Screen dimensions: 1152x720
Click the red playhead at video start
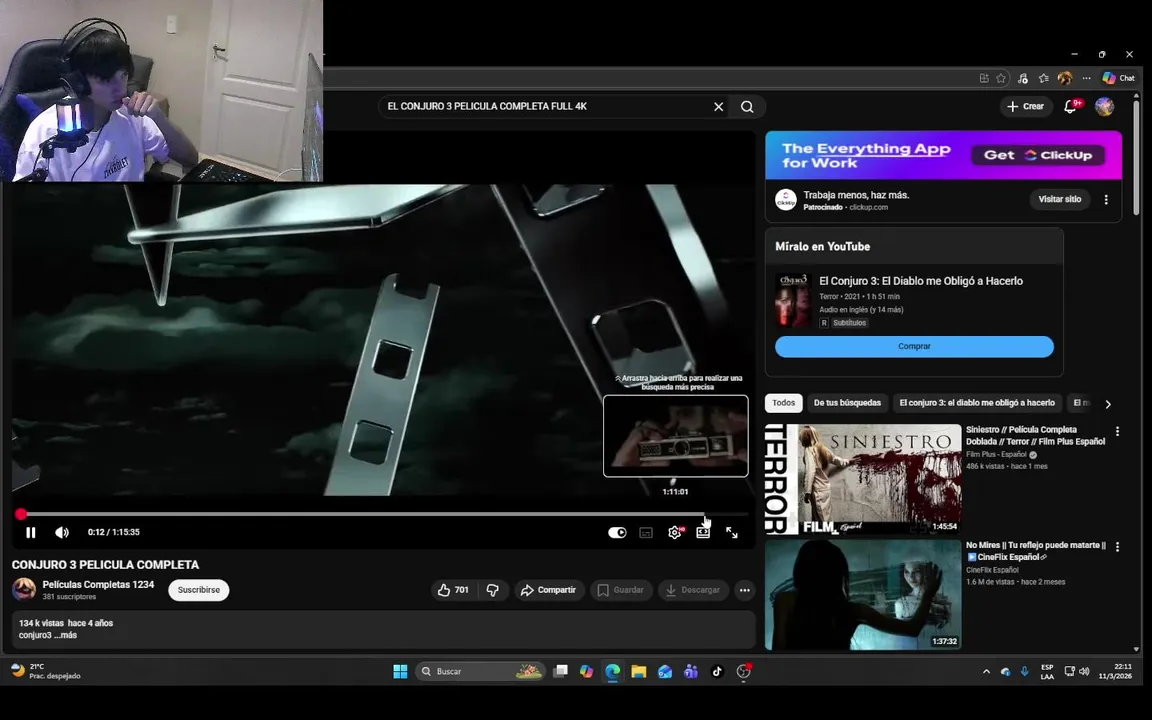point(21,514)
